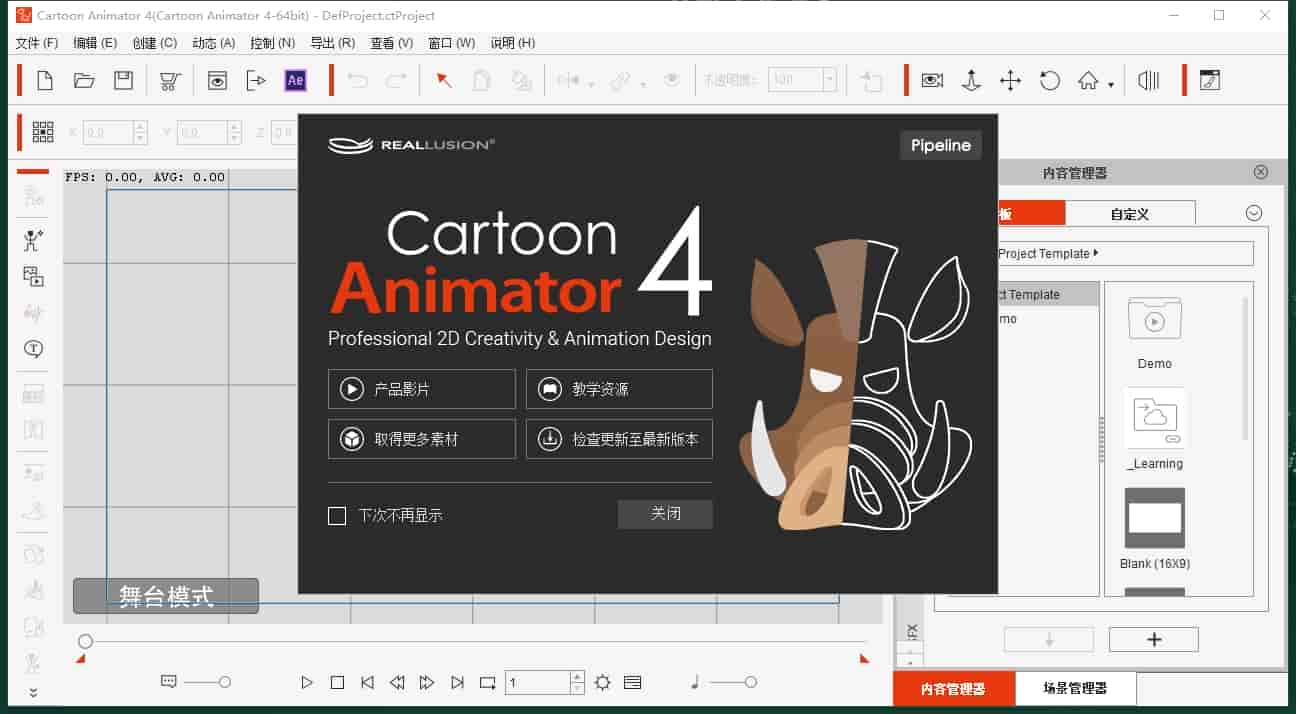Expand the Project Template path arrow
This screenshot has height=714, width=1296.
pos(1096,253)
